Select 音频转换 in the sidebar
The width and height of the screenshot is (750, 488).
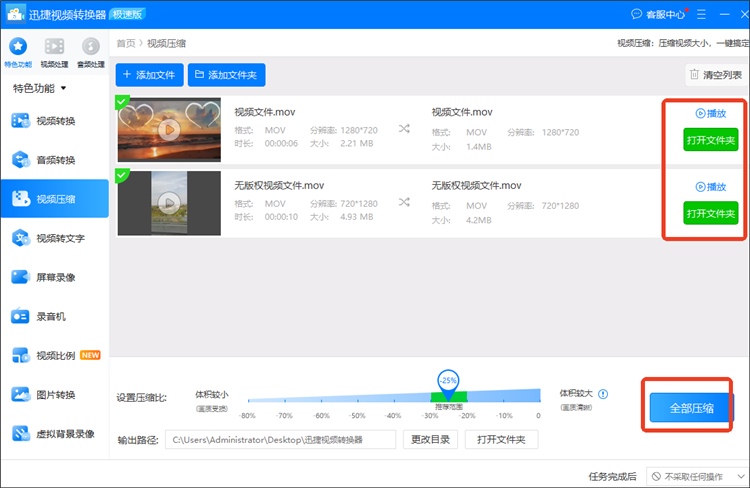(55, 160)
